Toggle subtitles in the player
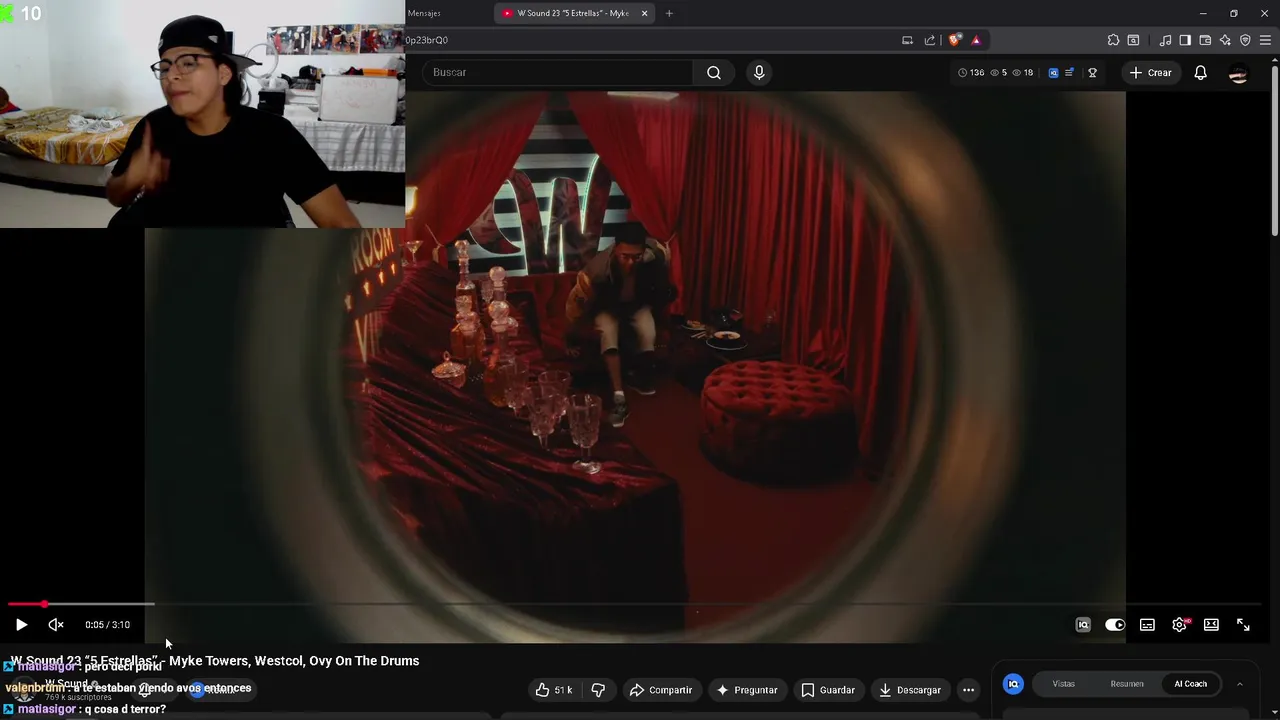 [1147, 625]
